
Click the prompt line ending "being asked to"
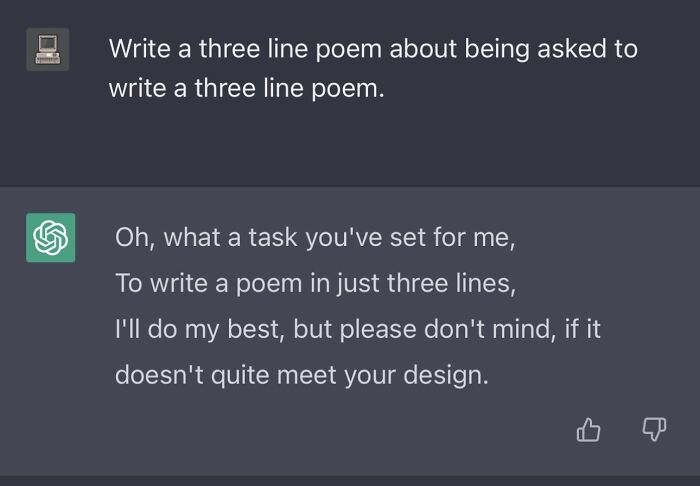pos(372,48)
